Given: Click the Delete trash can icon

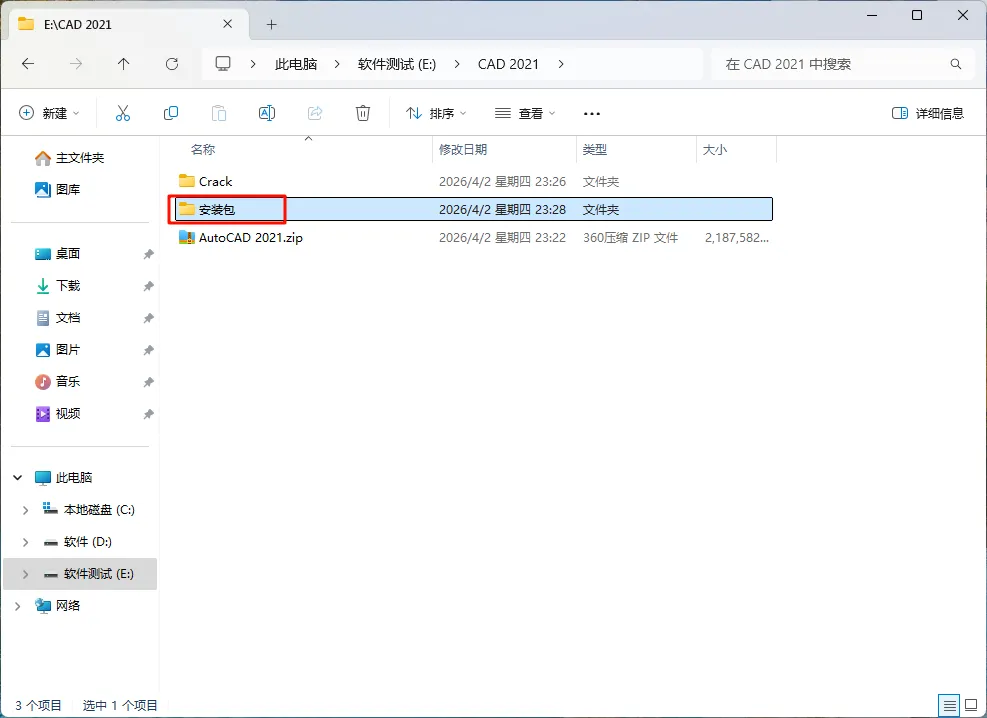Looking at the screenshot, I should (x=363, y=113).
